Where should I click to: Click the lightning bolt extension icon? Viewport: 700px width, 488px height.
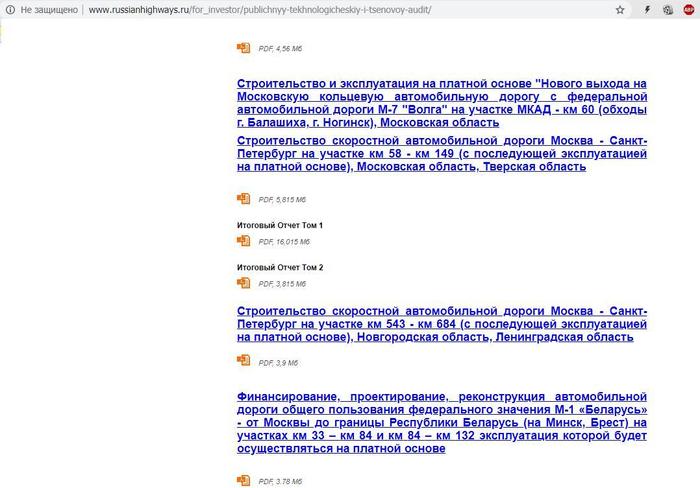pos(647,9)
